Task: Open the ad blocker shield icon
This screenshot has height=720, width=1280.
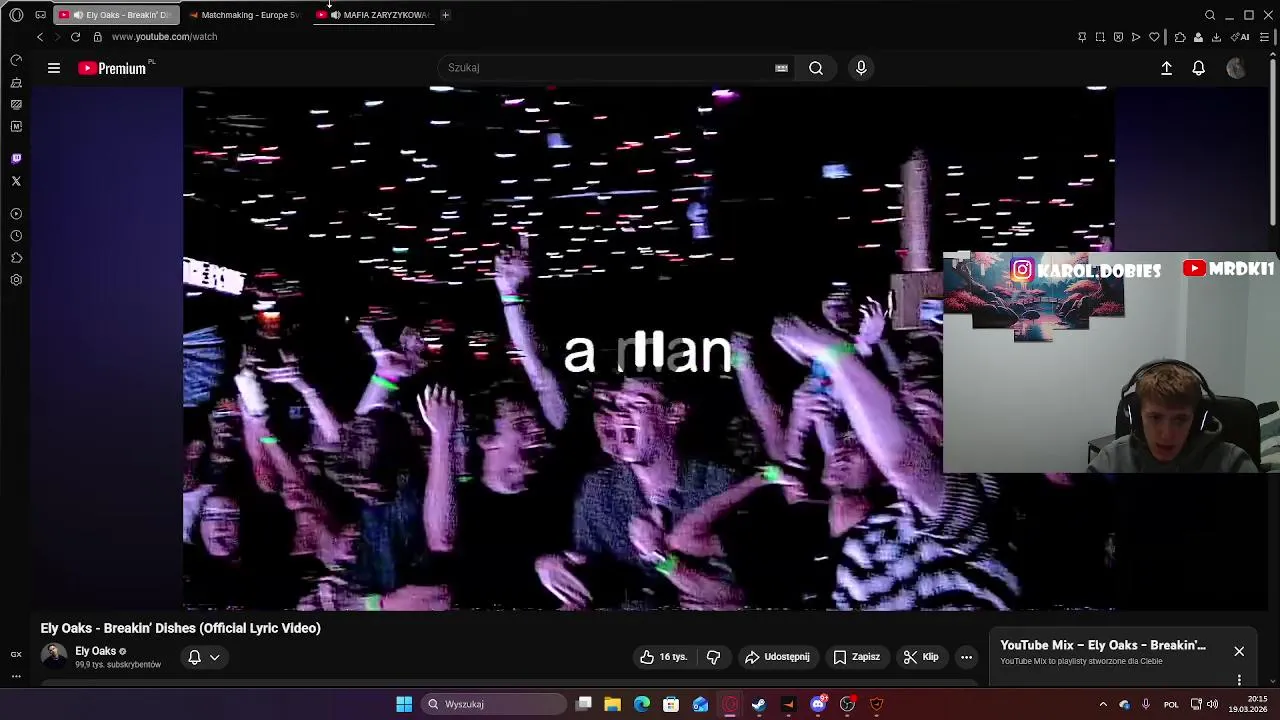Action: (1118, 37)
